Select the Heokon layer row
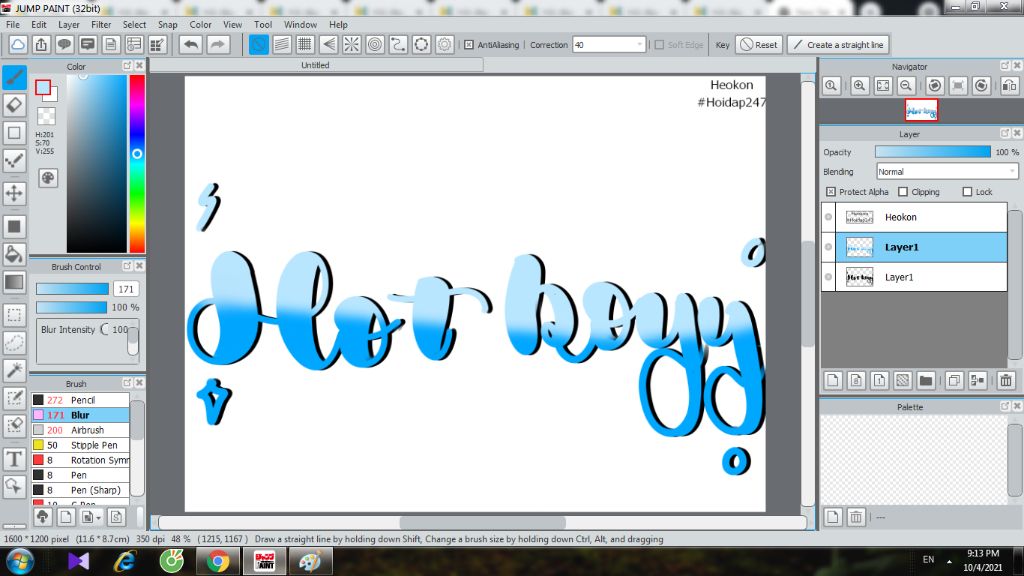 (x=914, y=217)
